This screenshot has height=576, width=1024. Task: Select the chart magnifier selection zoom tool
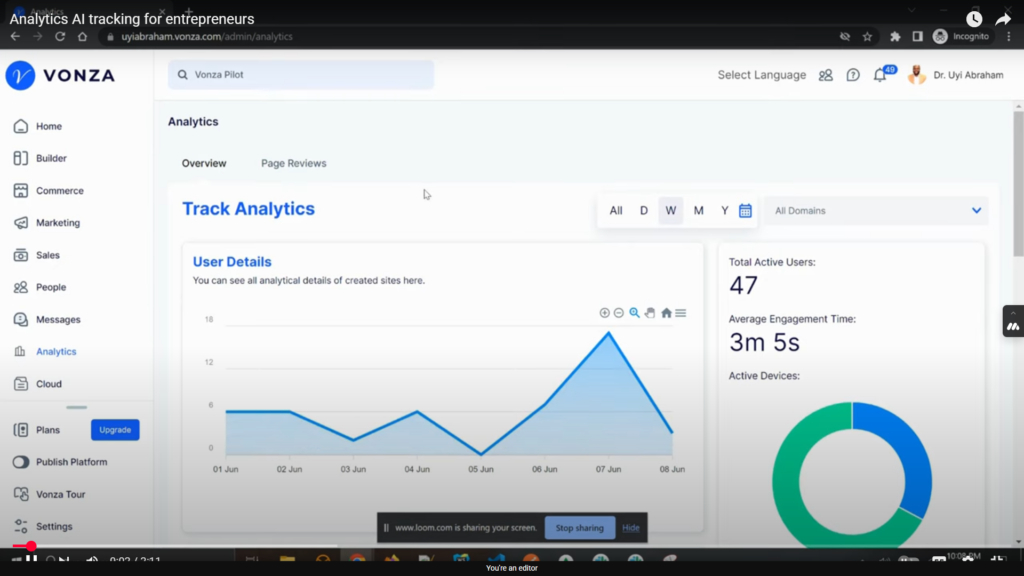(x=634, y=313)
